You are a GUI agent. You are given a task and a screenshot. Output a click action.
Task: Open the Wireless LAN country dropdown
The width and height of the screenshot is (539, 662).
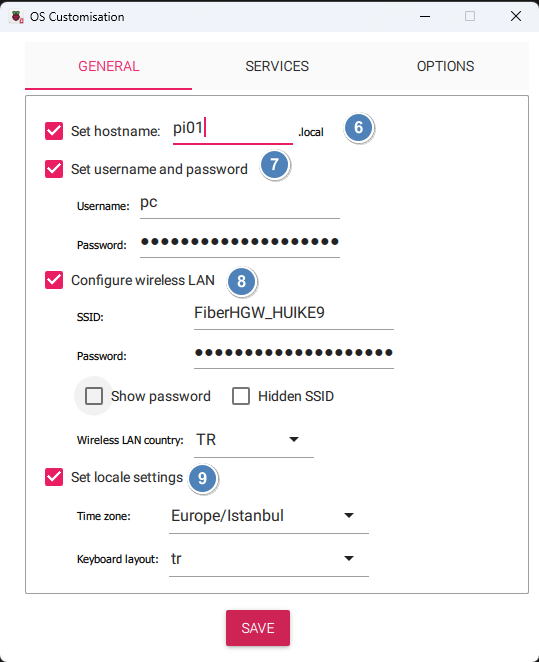coord(254,440)
